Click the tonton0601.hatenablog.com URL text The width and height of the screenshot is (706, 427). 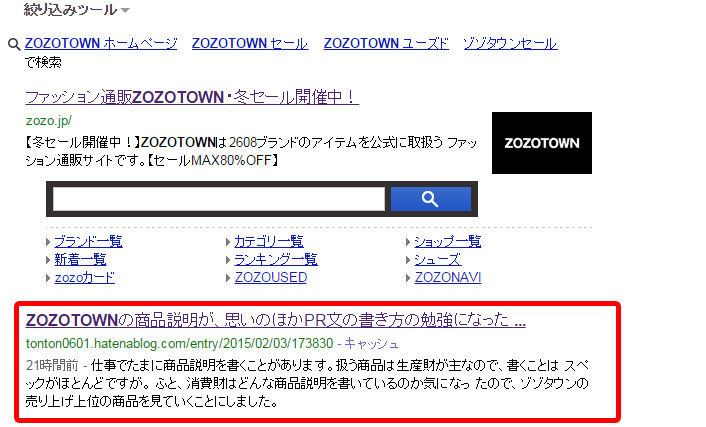click(179, 344)
